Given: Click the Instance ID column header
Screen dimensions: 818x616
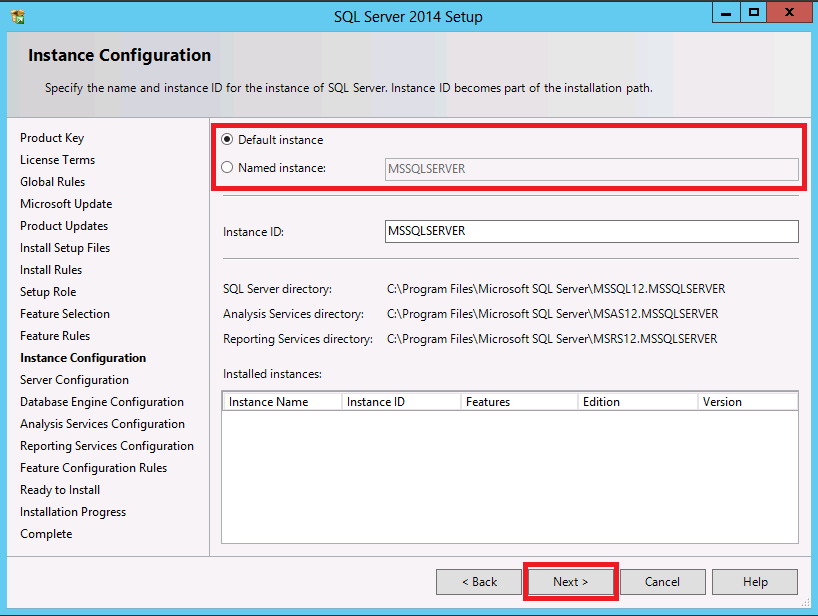Looking at the screenshot, I should click(x=398, y=402).
